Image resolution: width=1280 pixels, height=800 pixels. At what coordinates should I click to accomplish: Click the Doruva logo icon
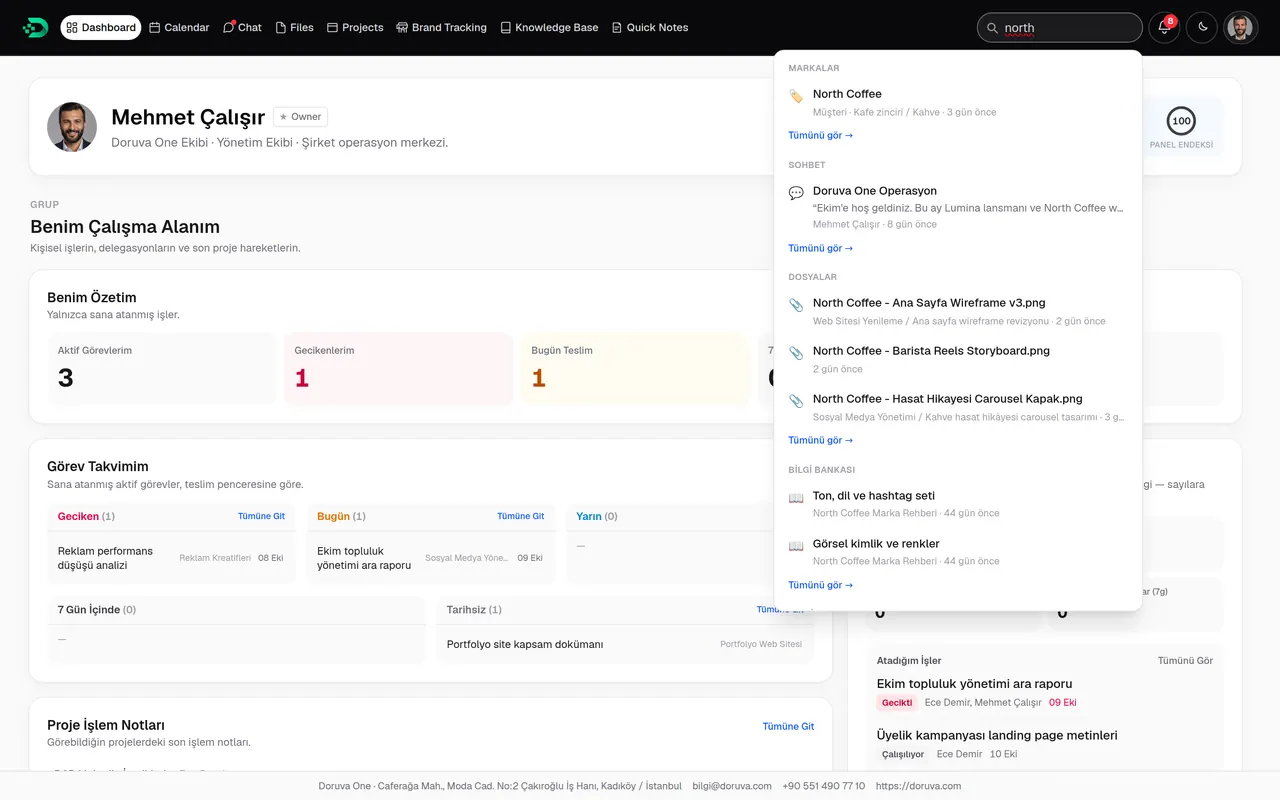point(35,28)
